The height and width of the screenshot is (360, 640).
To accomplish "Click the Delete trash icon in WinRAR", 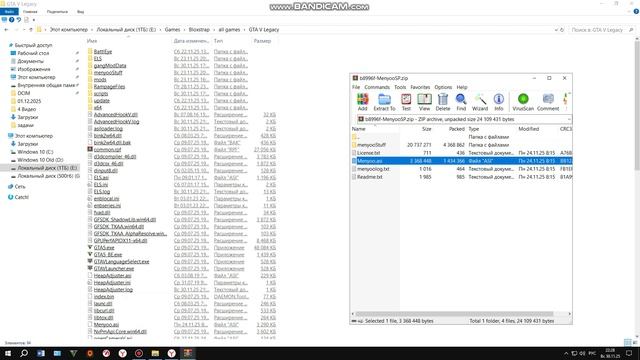I will (x=443, y=102).
